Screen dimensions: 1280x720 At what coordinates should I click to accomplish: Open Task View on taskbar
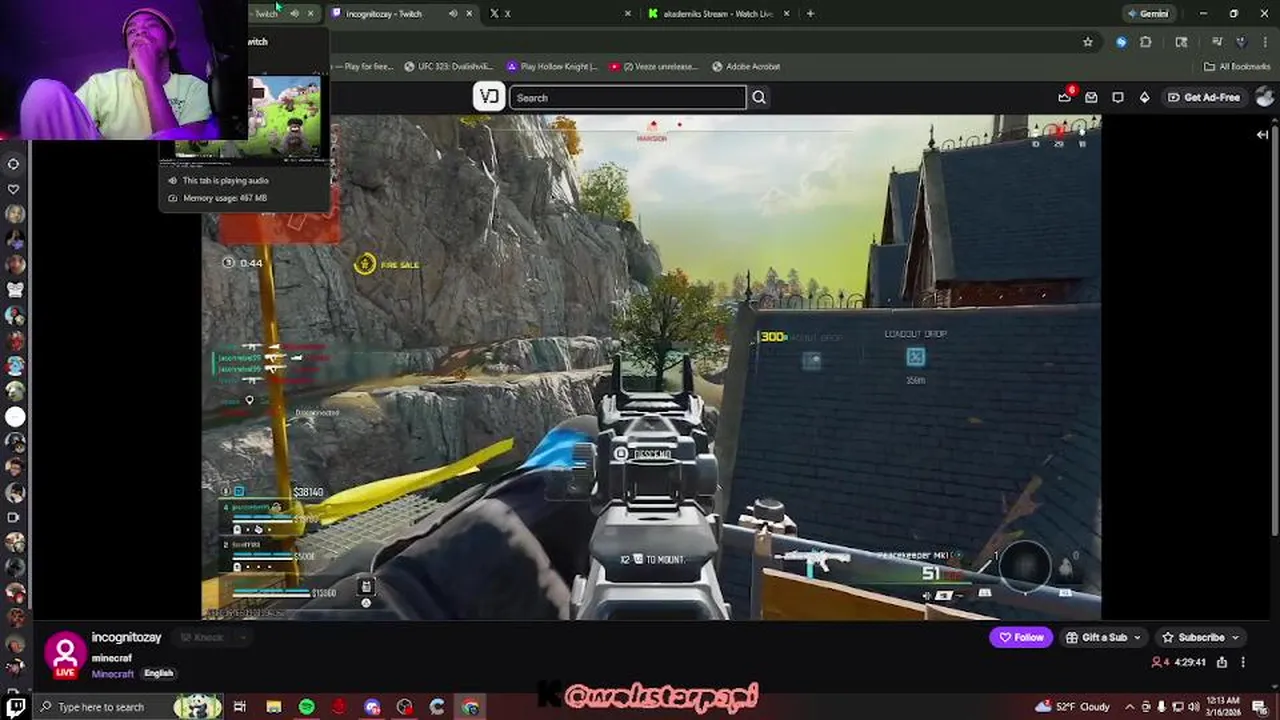coord(240,707)
